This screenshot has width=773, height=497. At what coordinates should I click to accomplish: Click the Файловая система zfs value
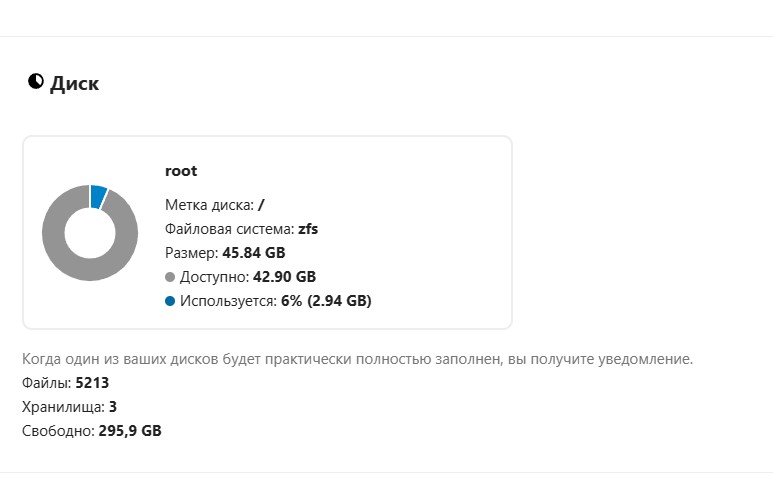tap(308, 229)
